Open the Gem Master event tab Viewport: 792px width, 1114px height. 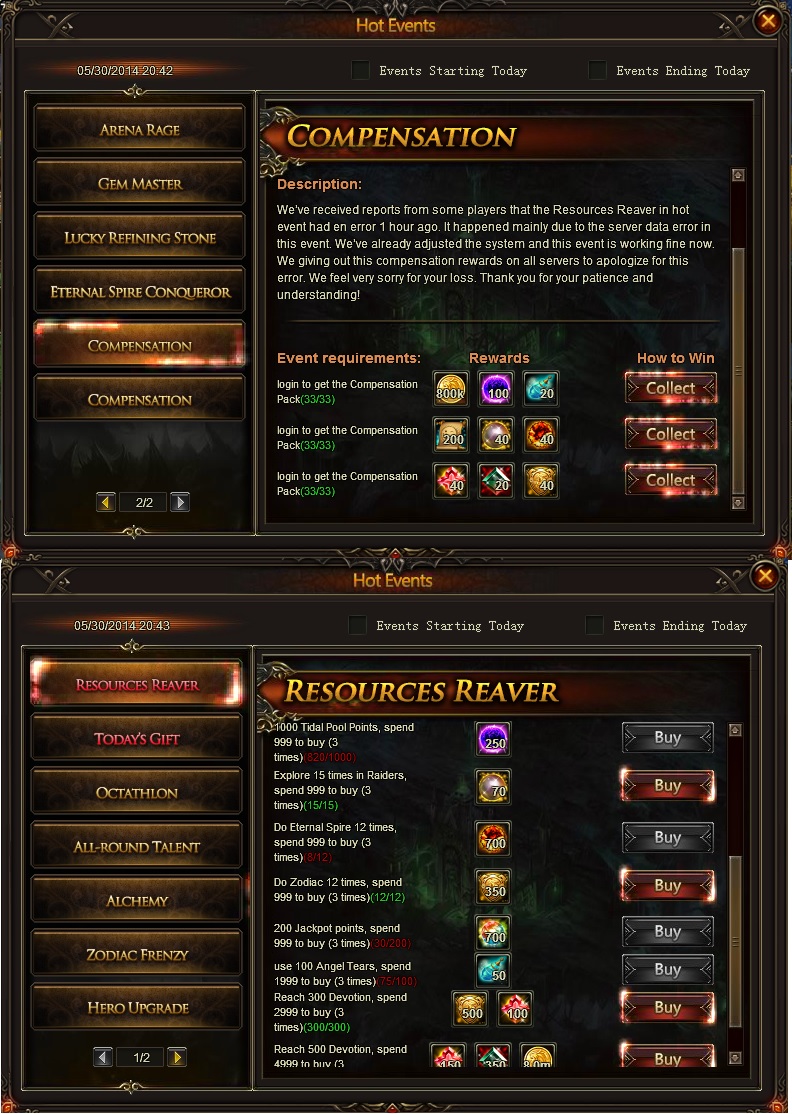click(x=140, y=183)
